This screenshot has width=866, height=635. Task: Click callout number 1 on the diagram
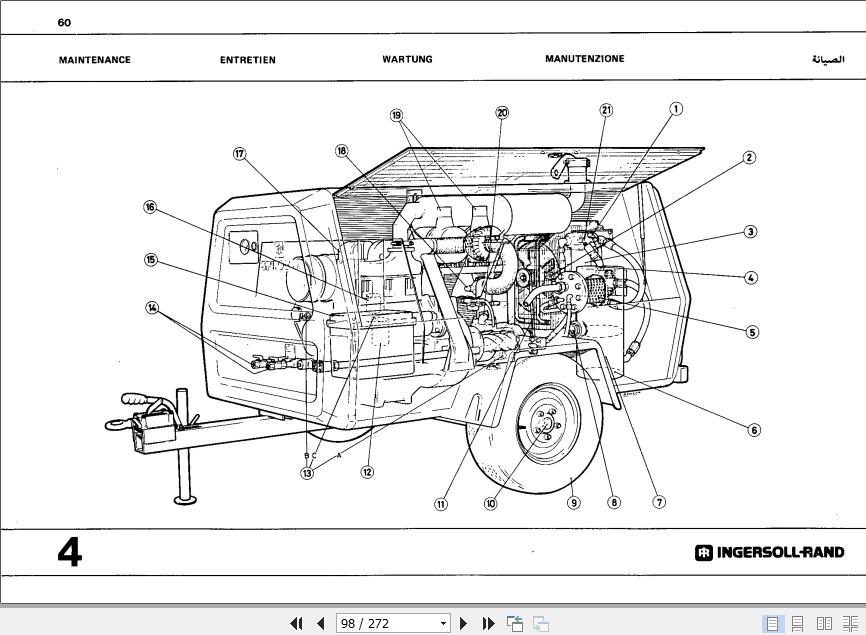[x=675, y=107]
